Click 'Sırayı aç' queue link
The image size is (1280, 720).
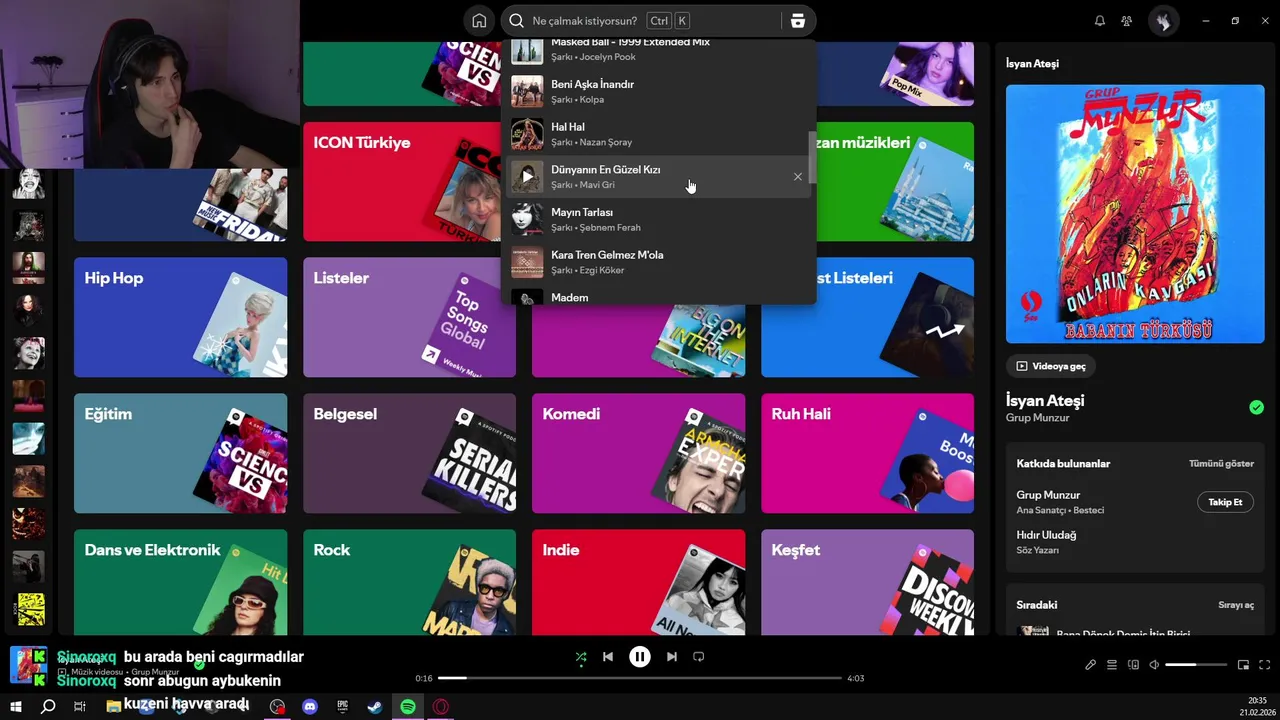pyautogui.click(x=1236, y=605)
